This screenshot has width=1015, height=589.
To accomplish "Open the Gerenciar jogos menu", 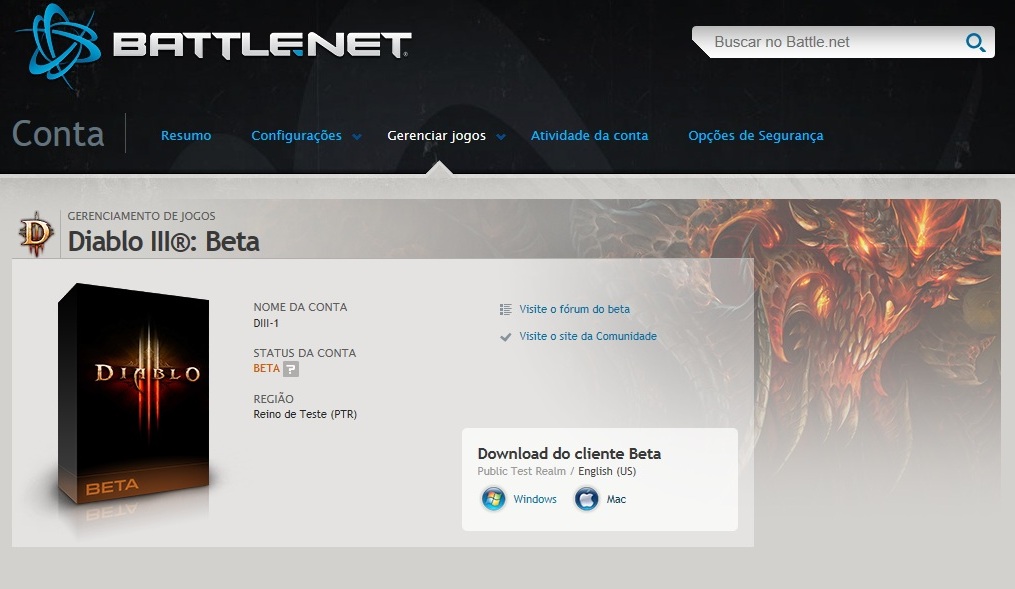I will [436, 135].
